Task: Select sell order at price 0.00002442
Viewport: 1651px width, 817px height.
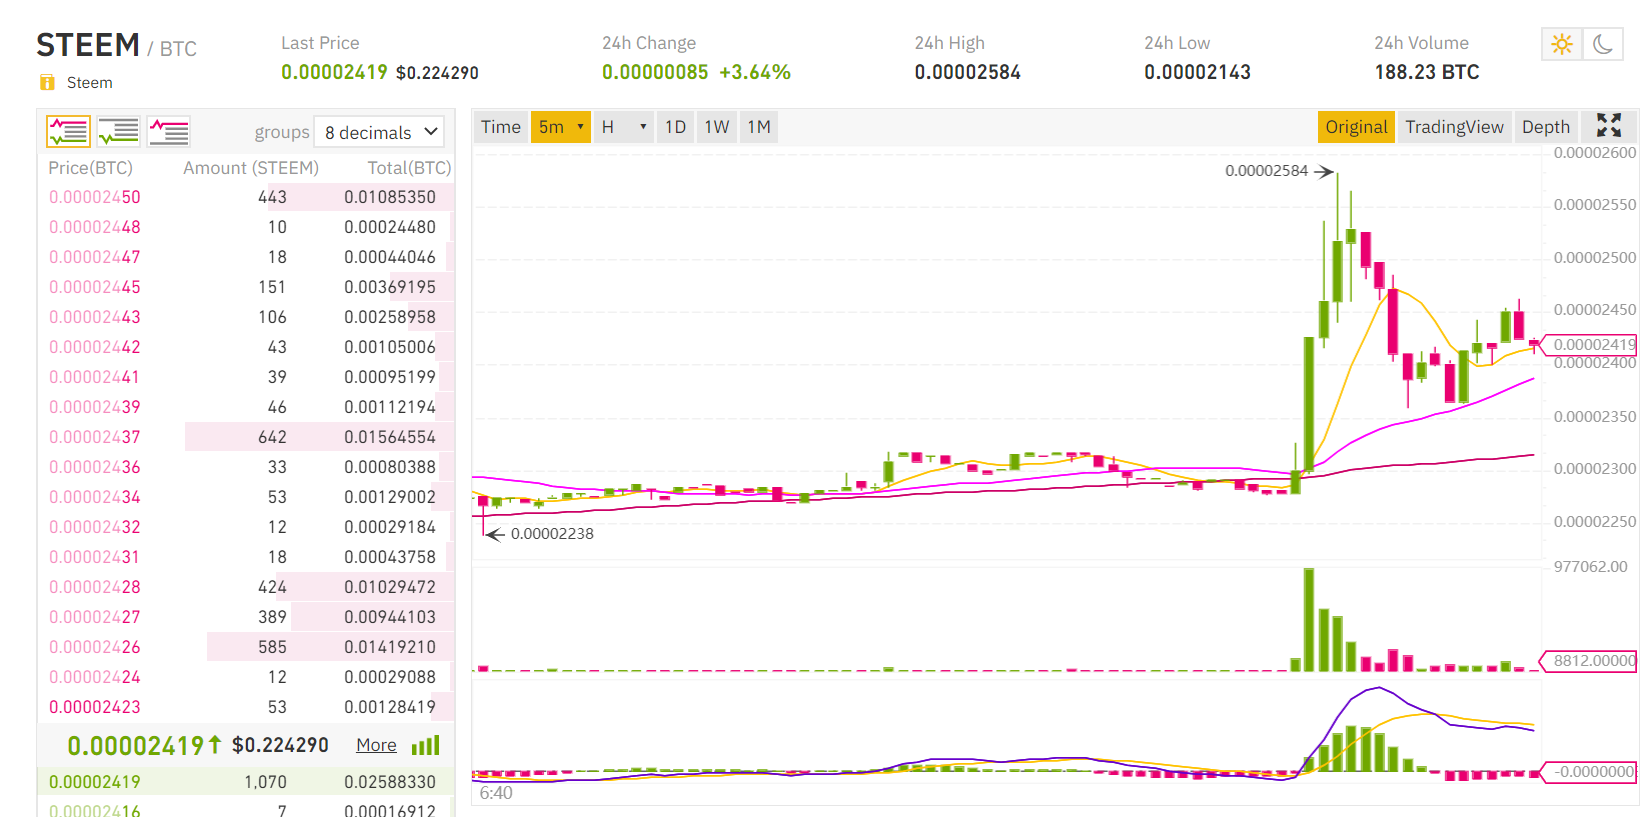Action: 246,347
